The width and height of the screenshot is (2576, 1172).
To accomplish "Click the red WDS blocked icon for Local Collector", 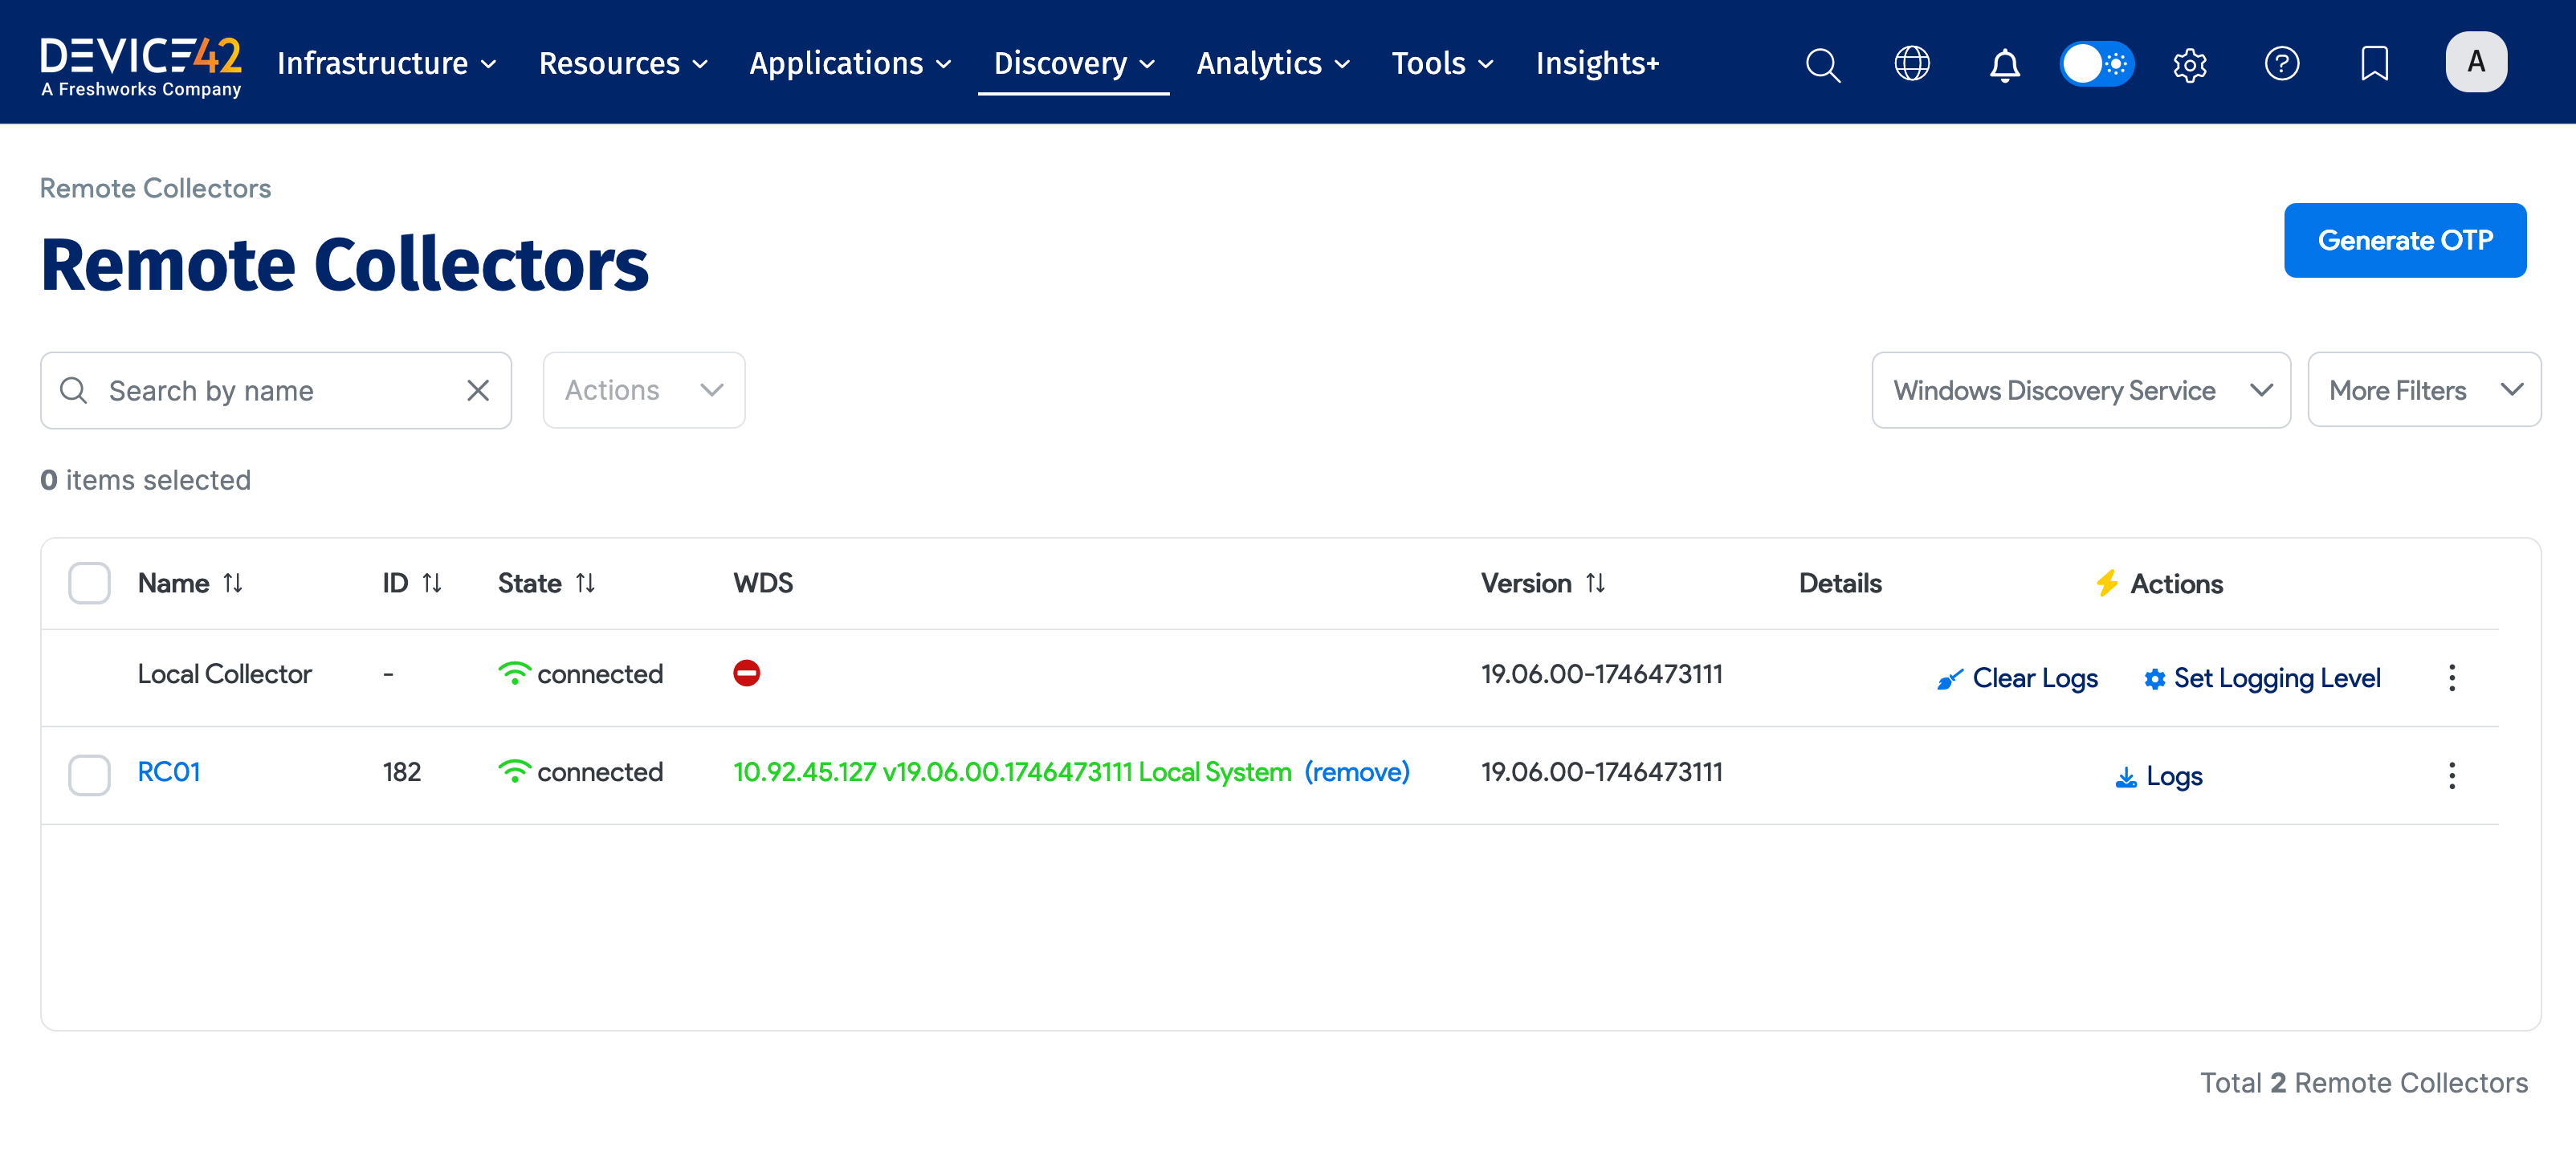I will (x=746, y=673).
